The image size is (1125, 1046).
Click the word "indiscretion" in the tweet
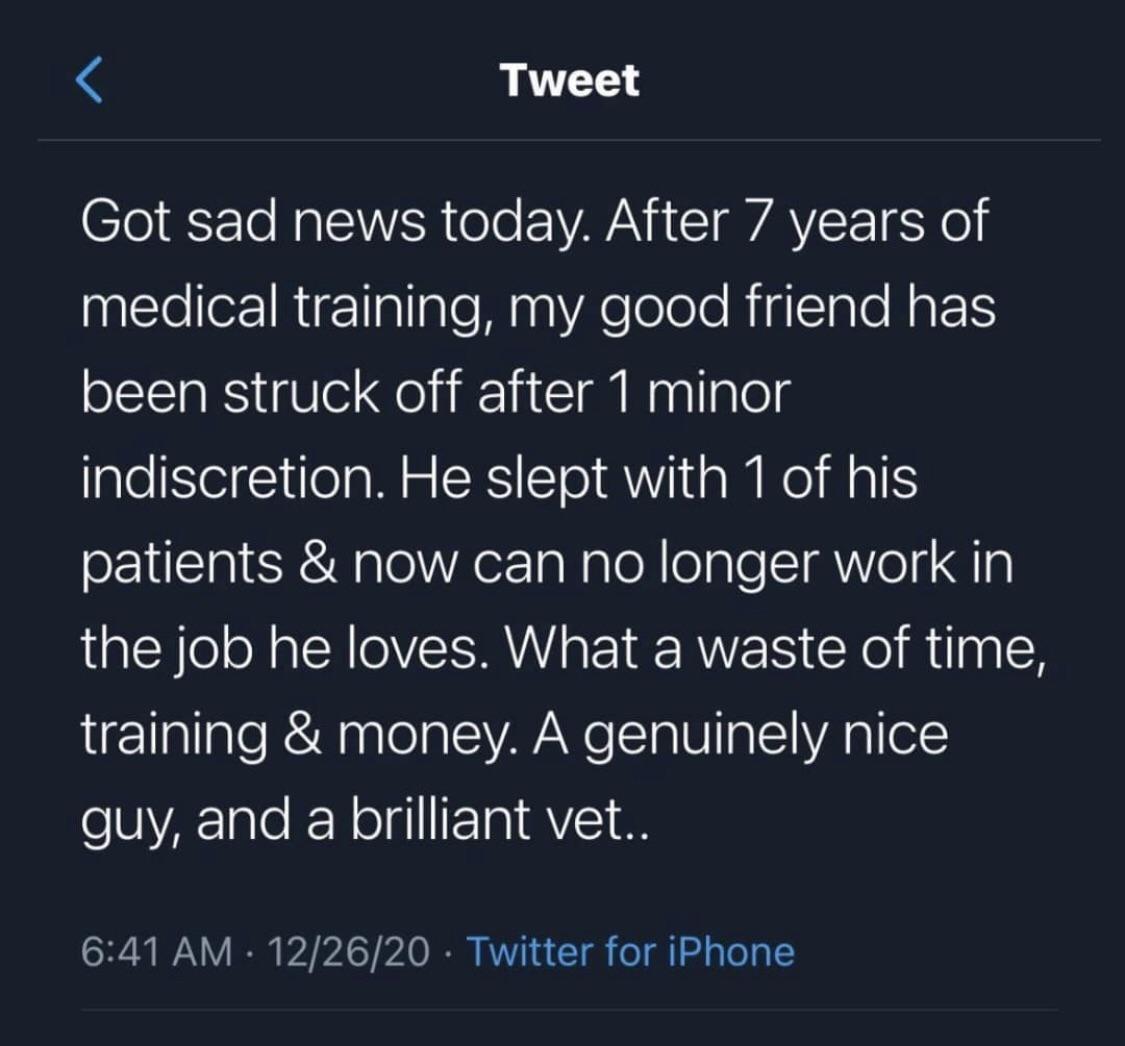[x=227, y=479]
